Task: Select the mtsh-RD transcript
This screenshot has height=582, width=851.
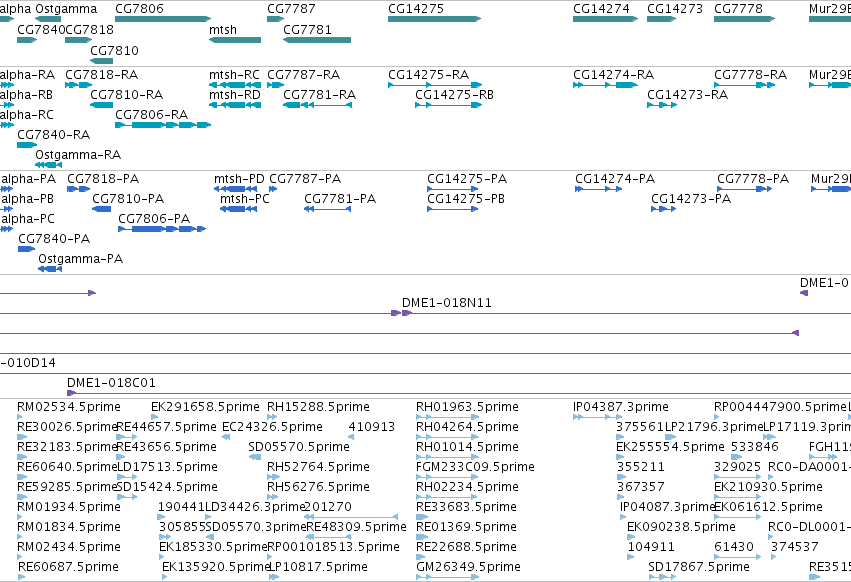Action: coord(235,105)
